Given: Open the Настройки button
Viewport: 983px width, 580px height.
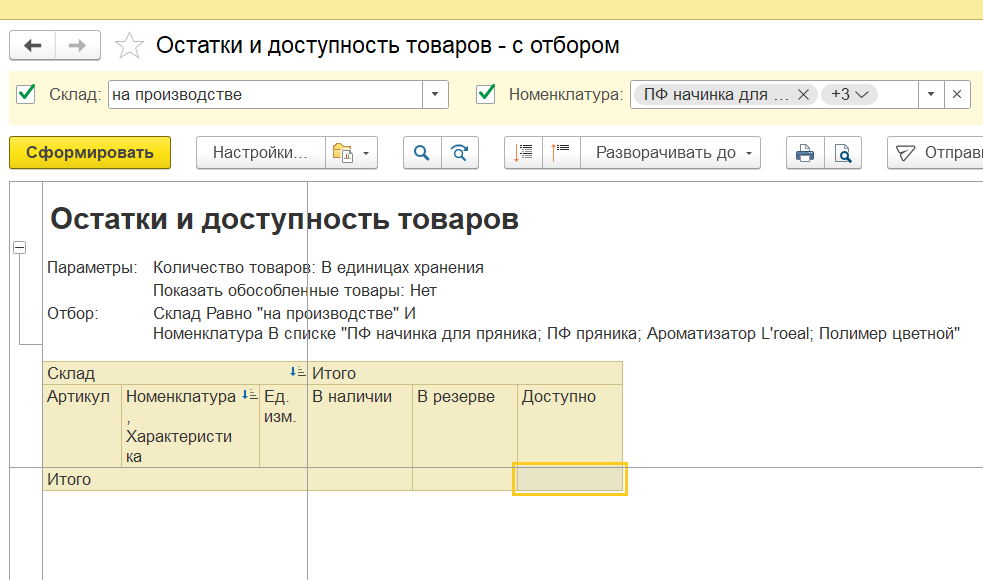Looking at the screenshot, I should point(260,153).
